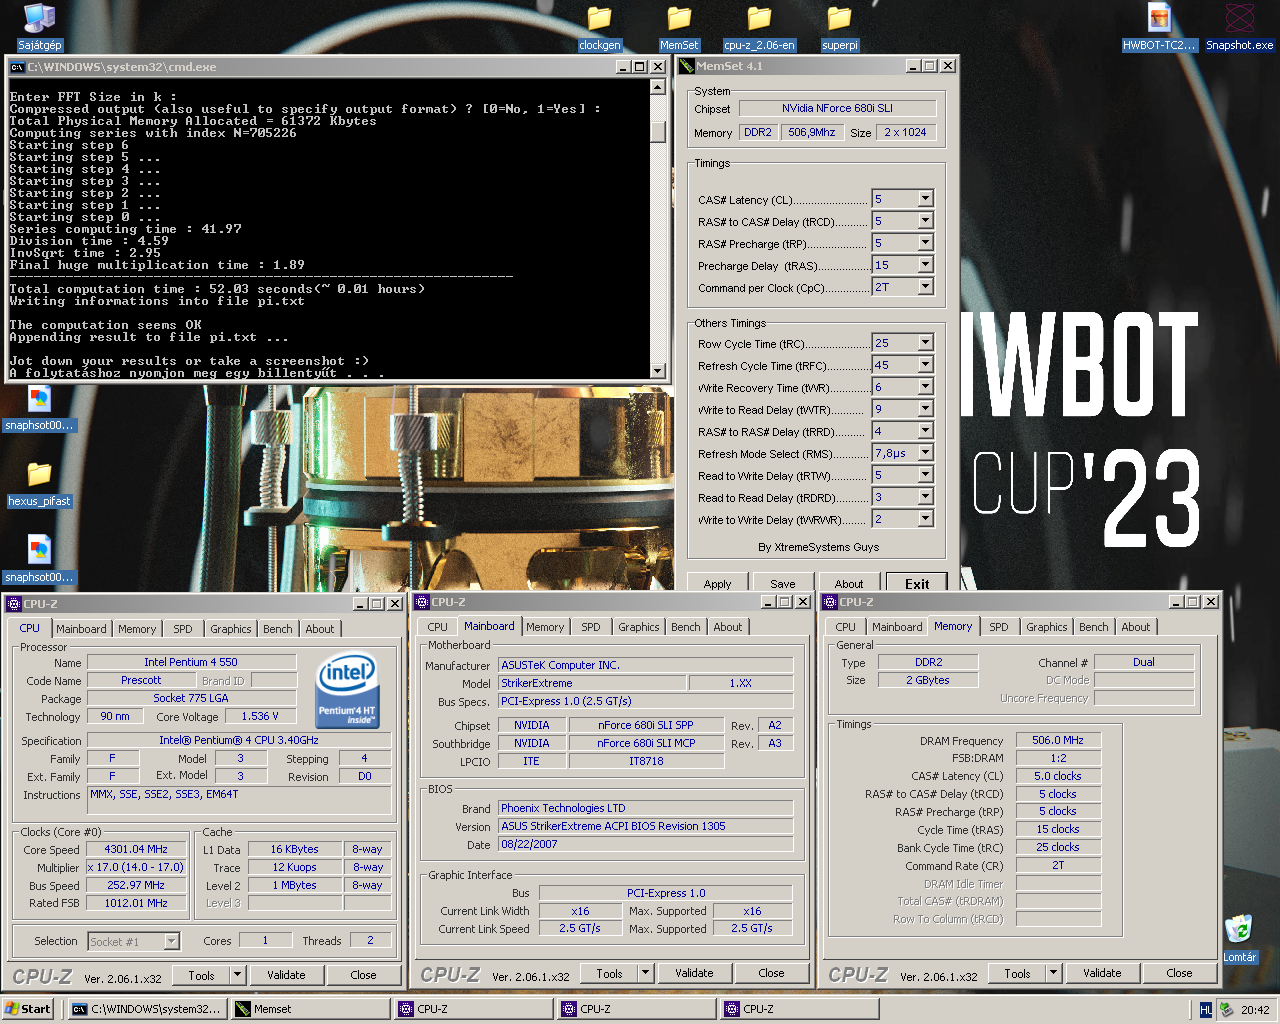Click the HU language indicator in tray
This screenshot has width=1280, height=1024.
1206,1010
